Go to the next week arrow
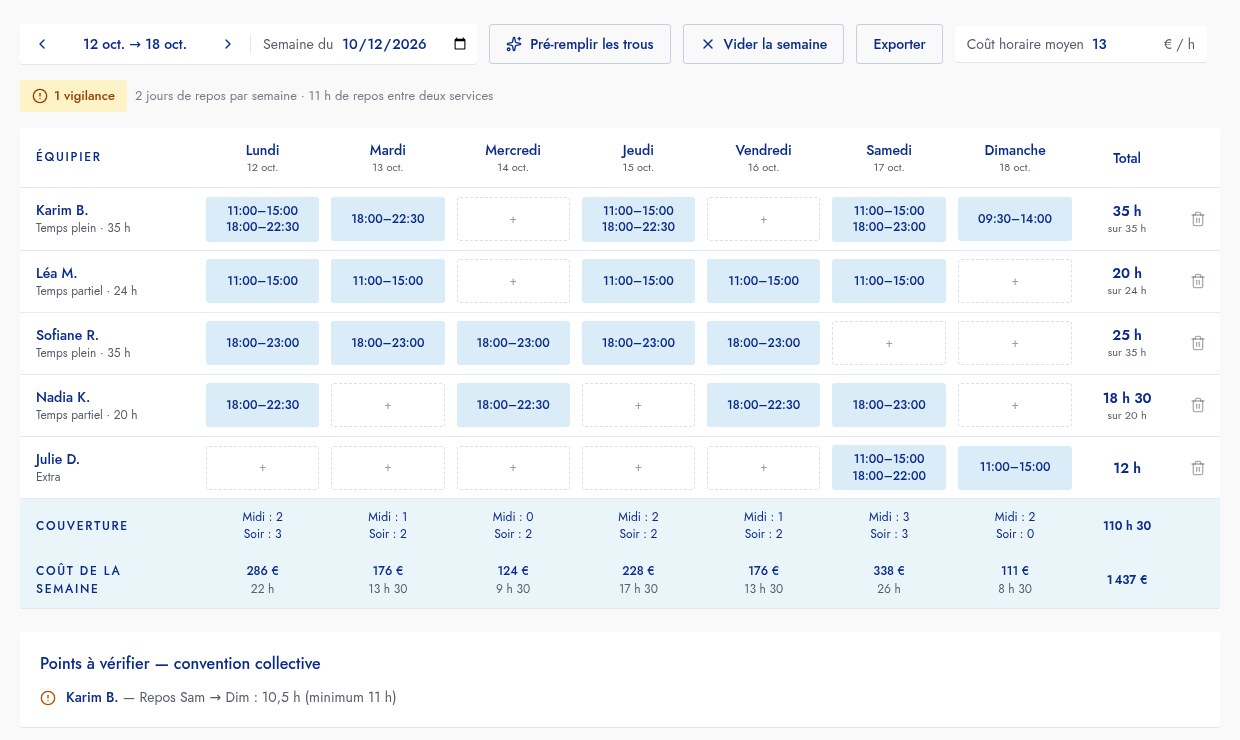The image size is (1240, 740). click(228, 44)
